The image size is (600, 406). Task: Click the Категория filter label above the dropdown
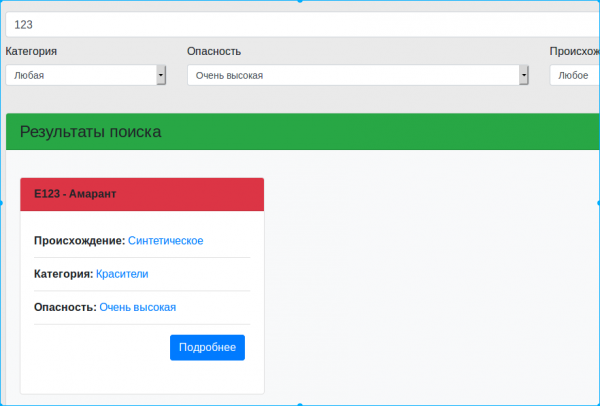(31, 51)
